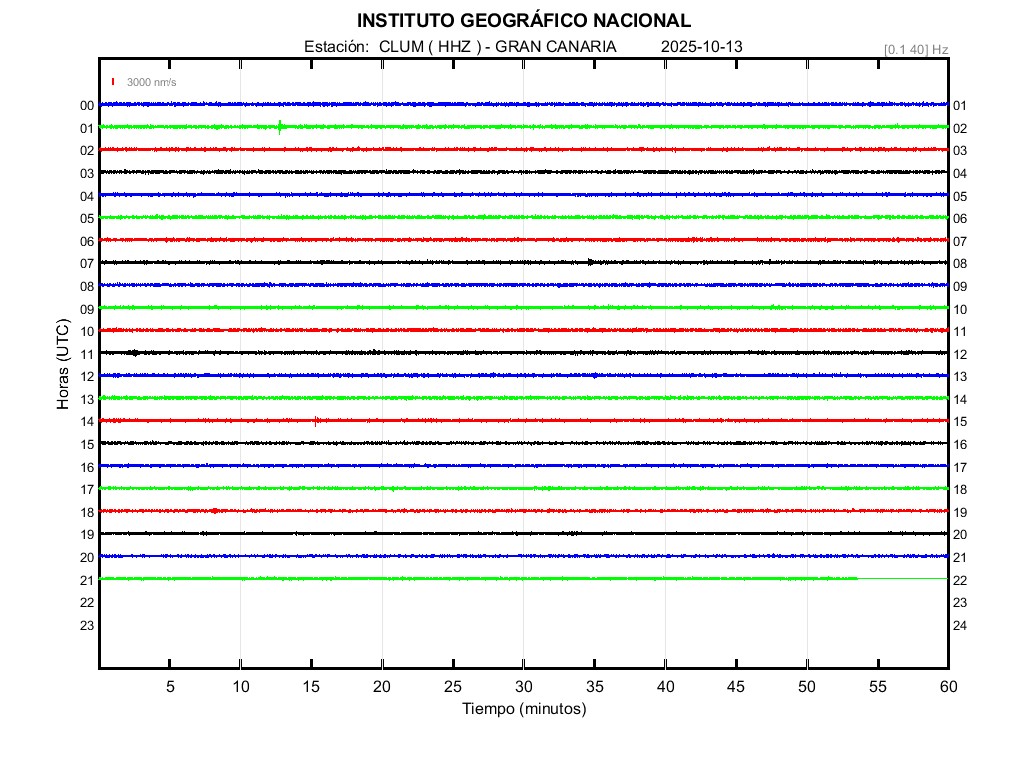The image size is (1024, 768).
Task: Click the 30 tick label on the minutes axis
Action: click(x=524, y=686)
